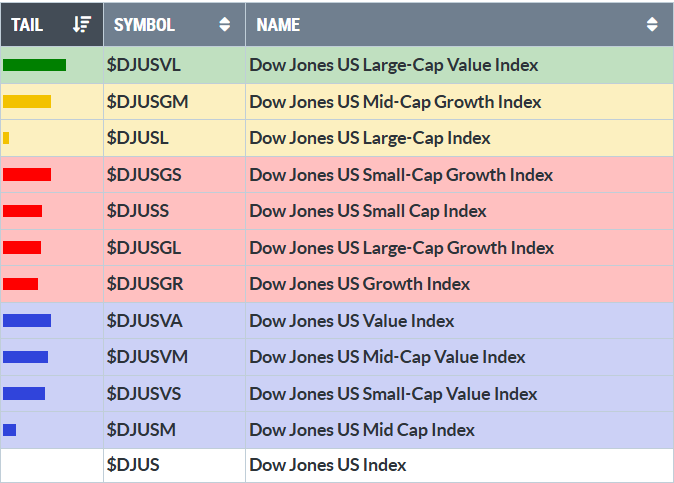Viewport: 674px width, 483px height.
Task: Sort by SYMBOL column arrows
Action: (224, 24)
